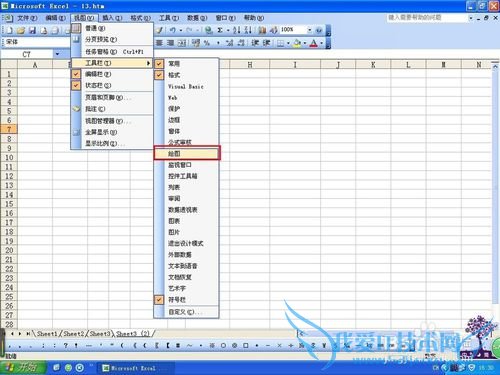Click column H header
Screen dimensions: 500x375
point(249,65)
